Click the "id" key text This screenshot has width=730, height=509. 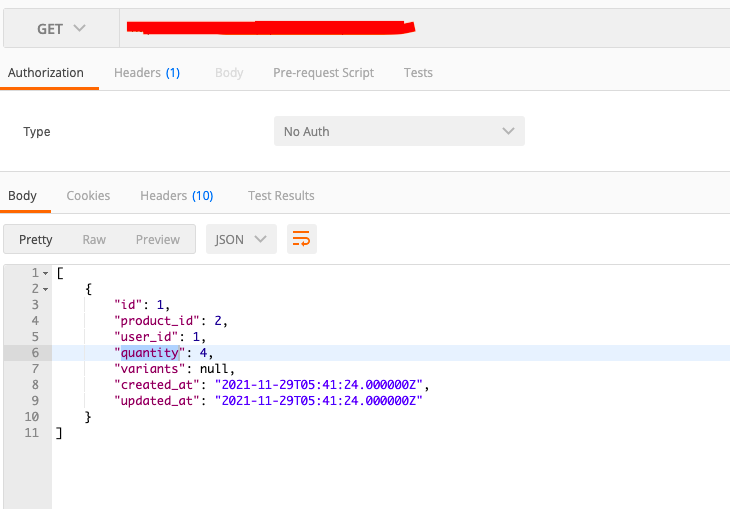click(x=128, y=305)
